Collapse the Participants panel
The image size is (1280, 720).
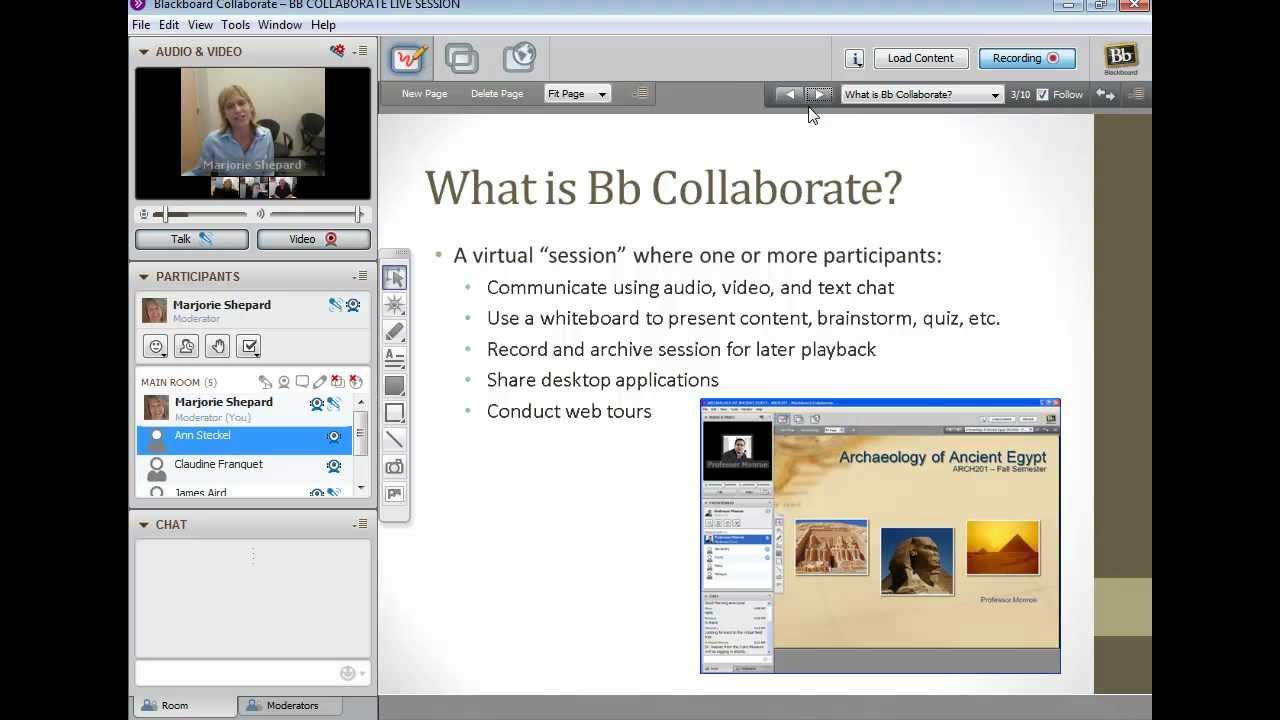144,276
